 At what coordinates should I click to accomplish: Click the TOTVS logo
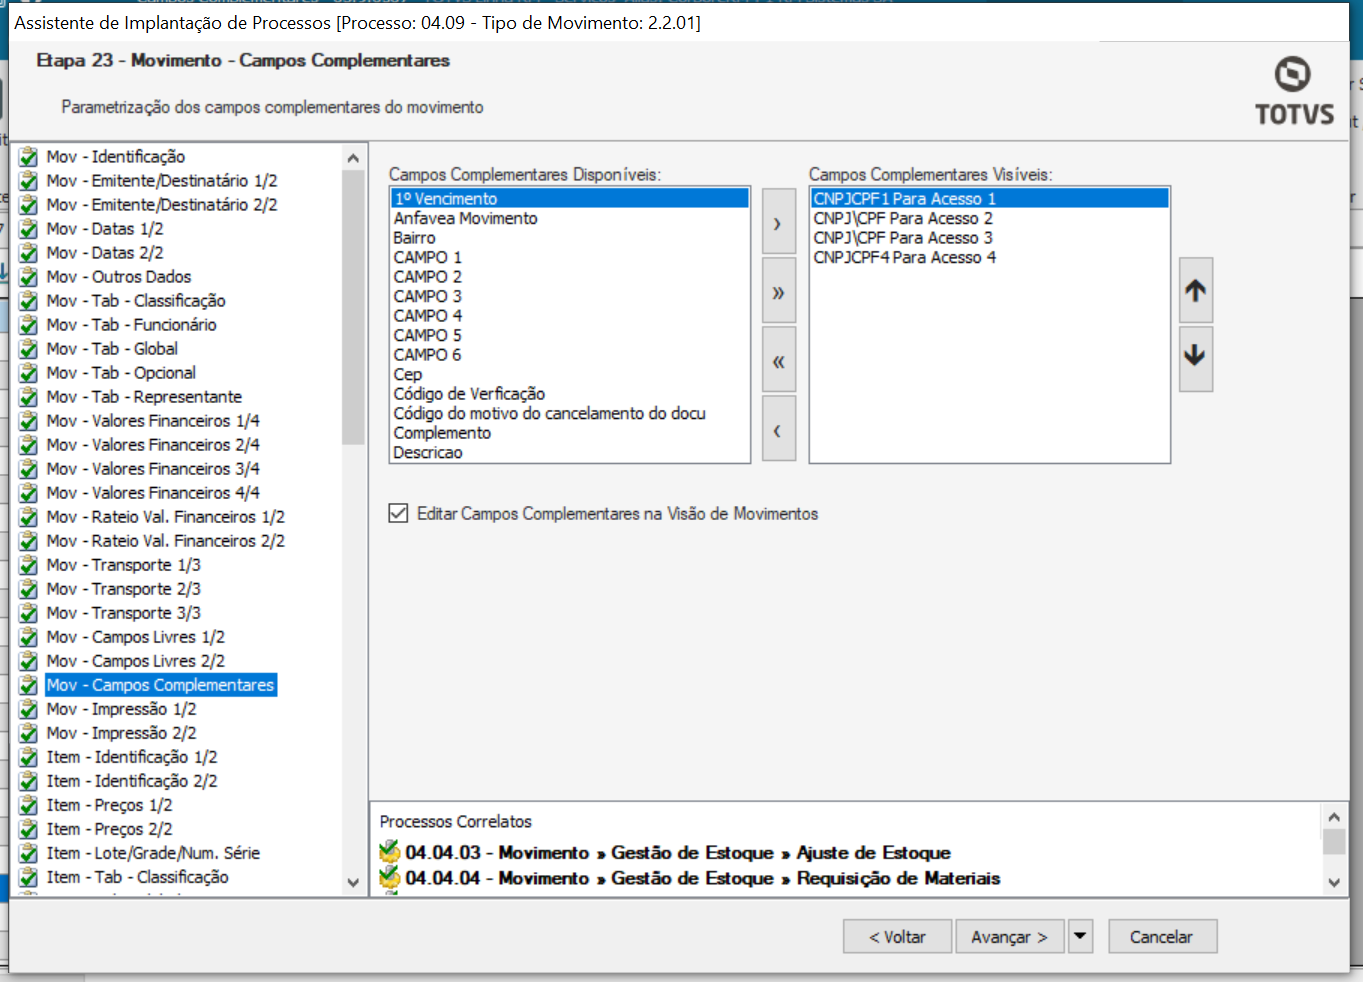coord(1294,92)
